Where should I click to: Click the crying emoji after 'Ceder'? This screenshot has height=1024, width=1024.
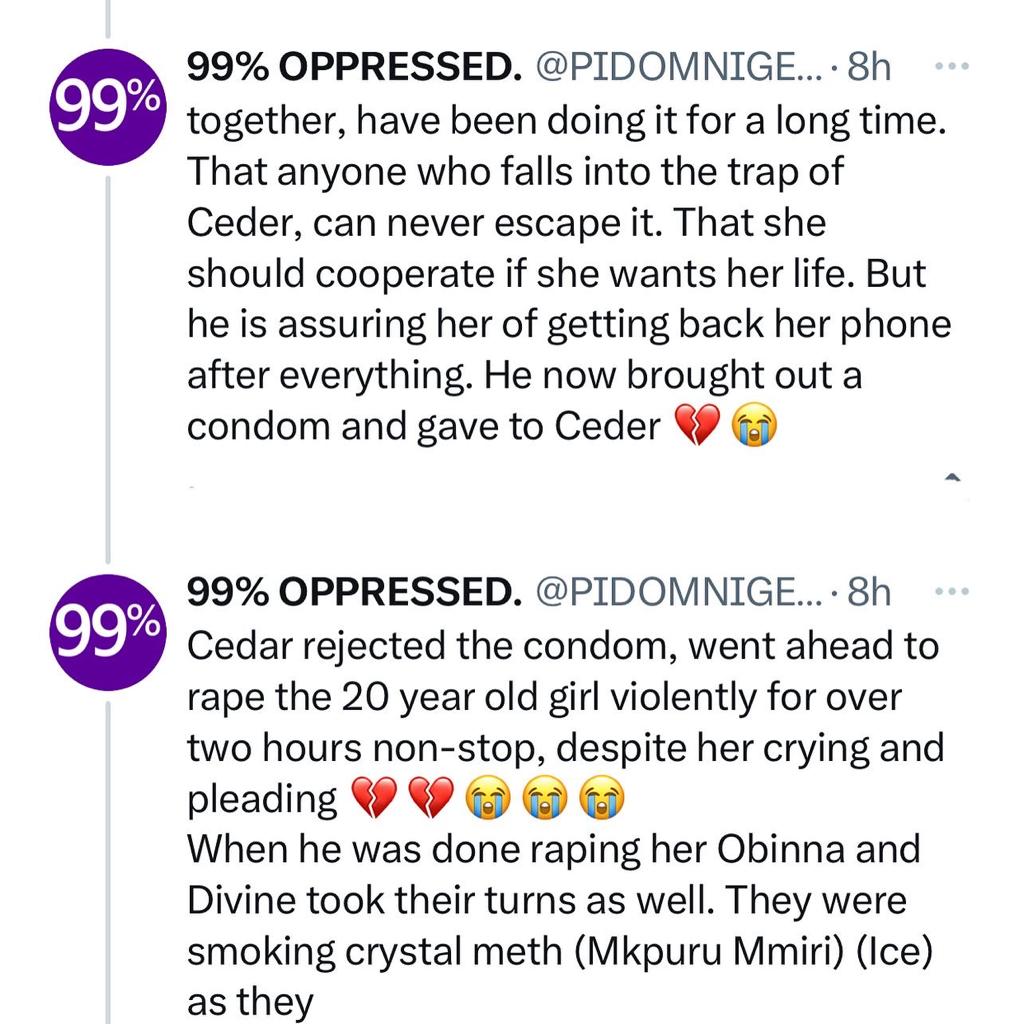tap(756, 426)
